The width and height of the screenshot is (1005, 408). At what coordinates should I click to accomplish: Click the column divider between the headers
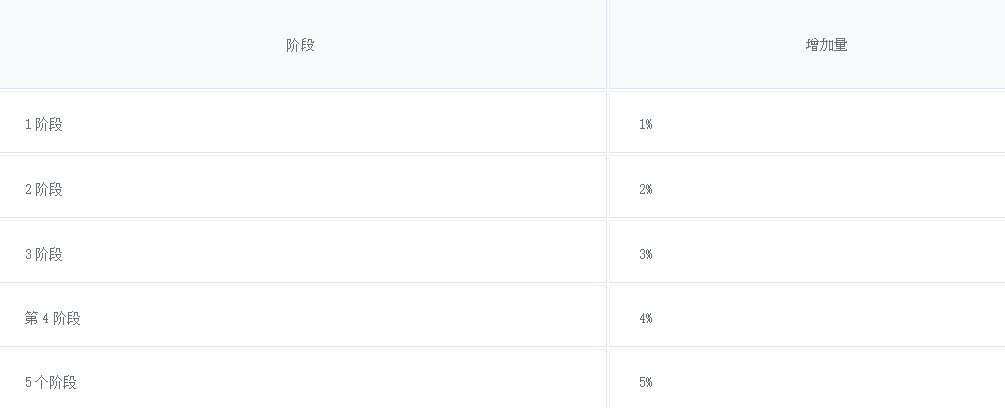pos(607,45)
